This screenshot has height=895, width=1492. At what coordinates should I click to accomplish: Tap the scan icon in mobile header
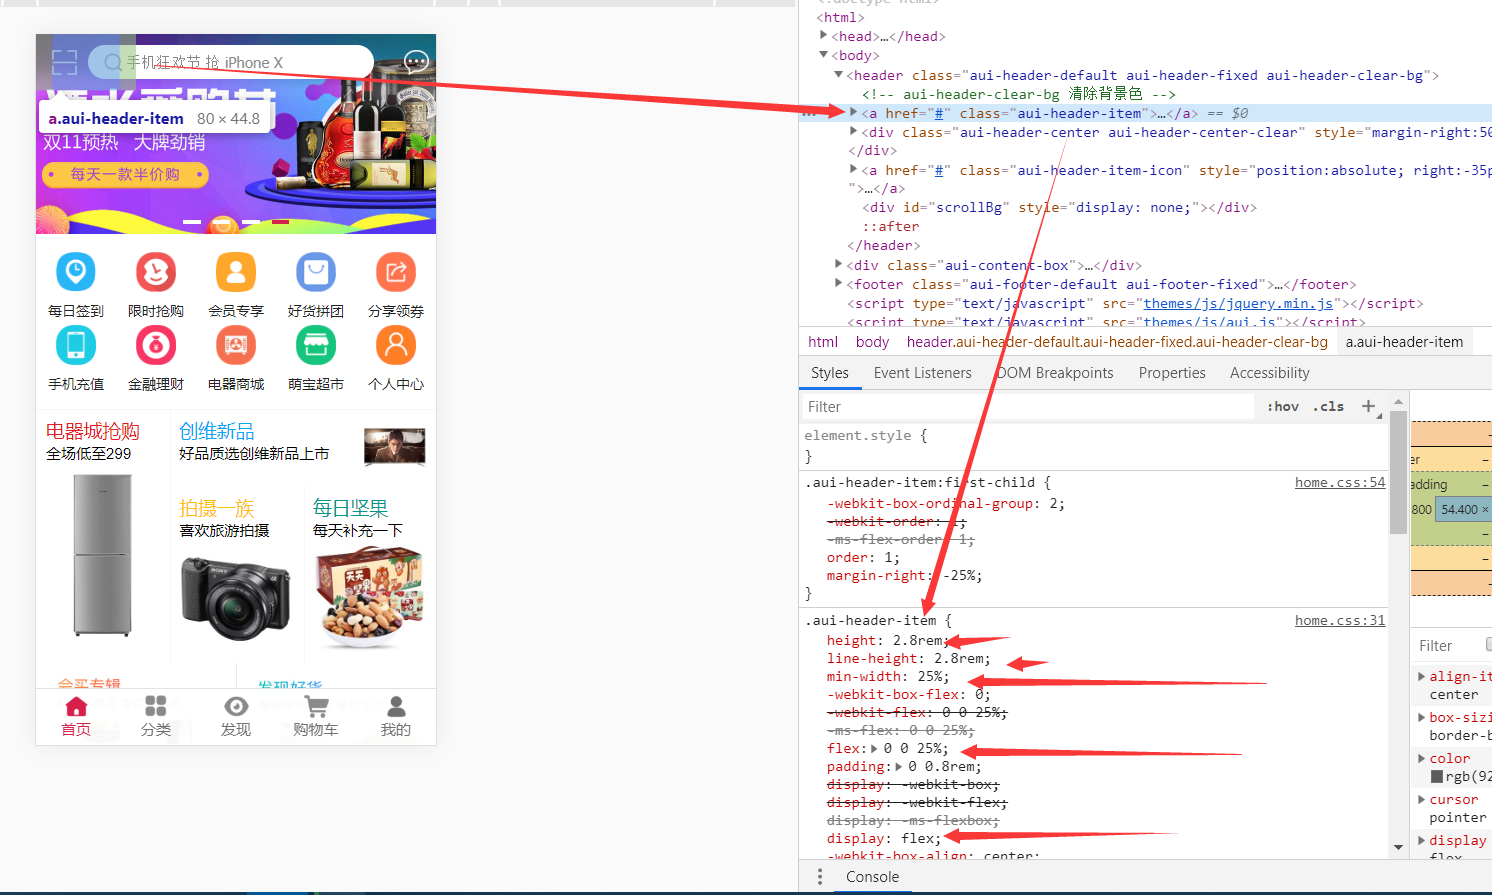[64, 62]
